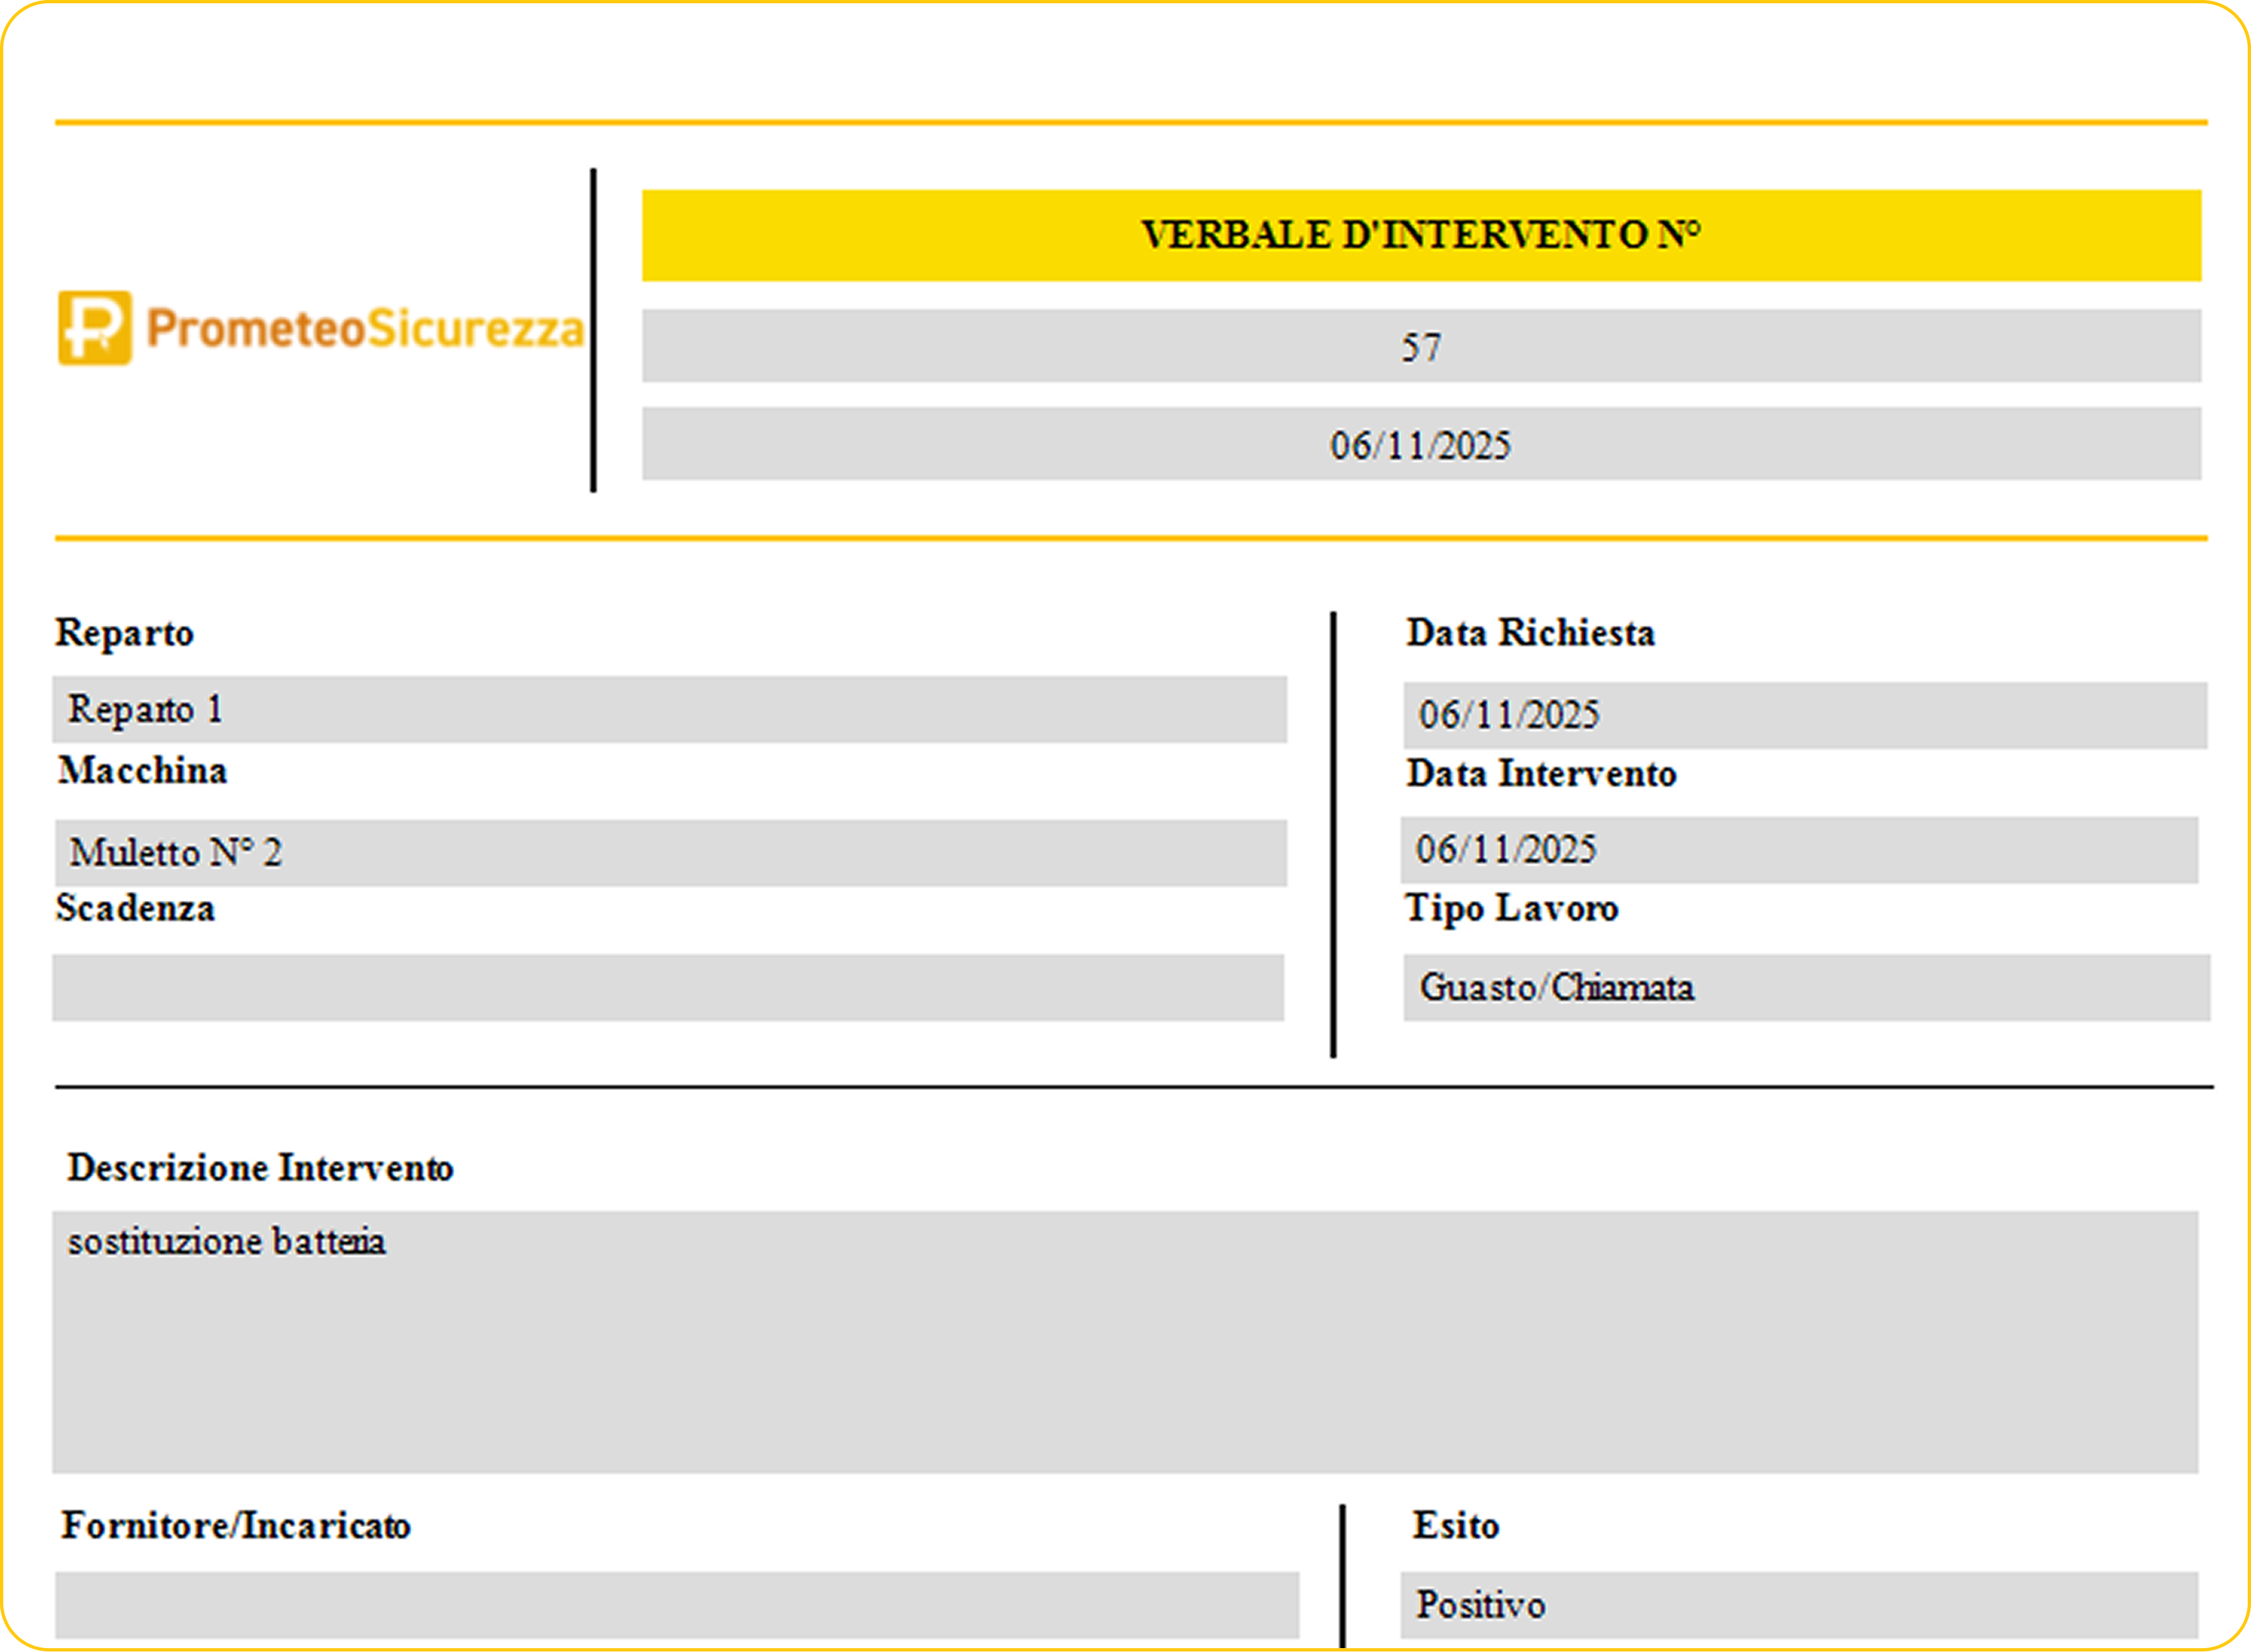The width and height of the screenshot is (2251, 1652).
Task: Click the Esito label
Action: (x=1455, y=1526)
